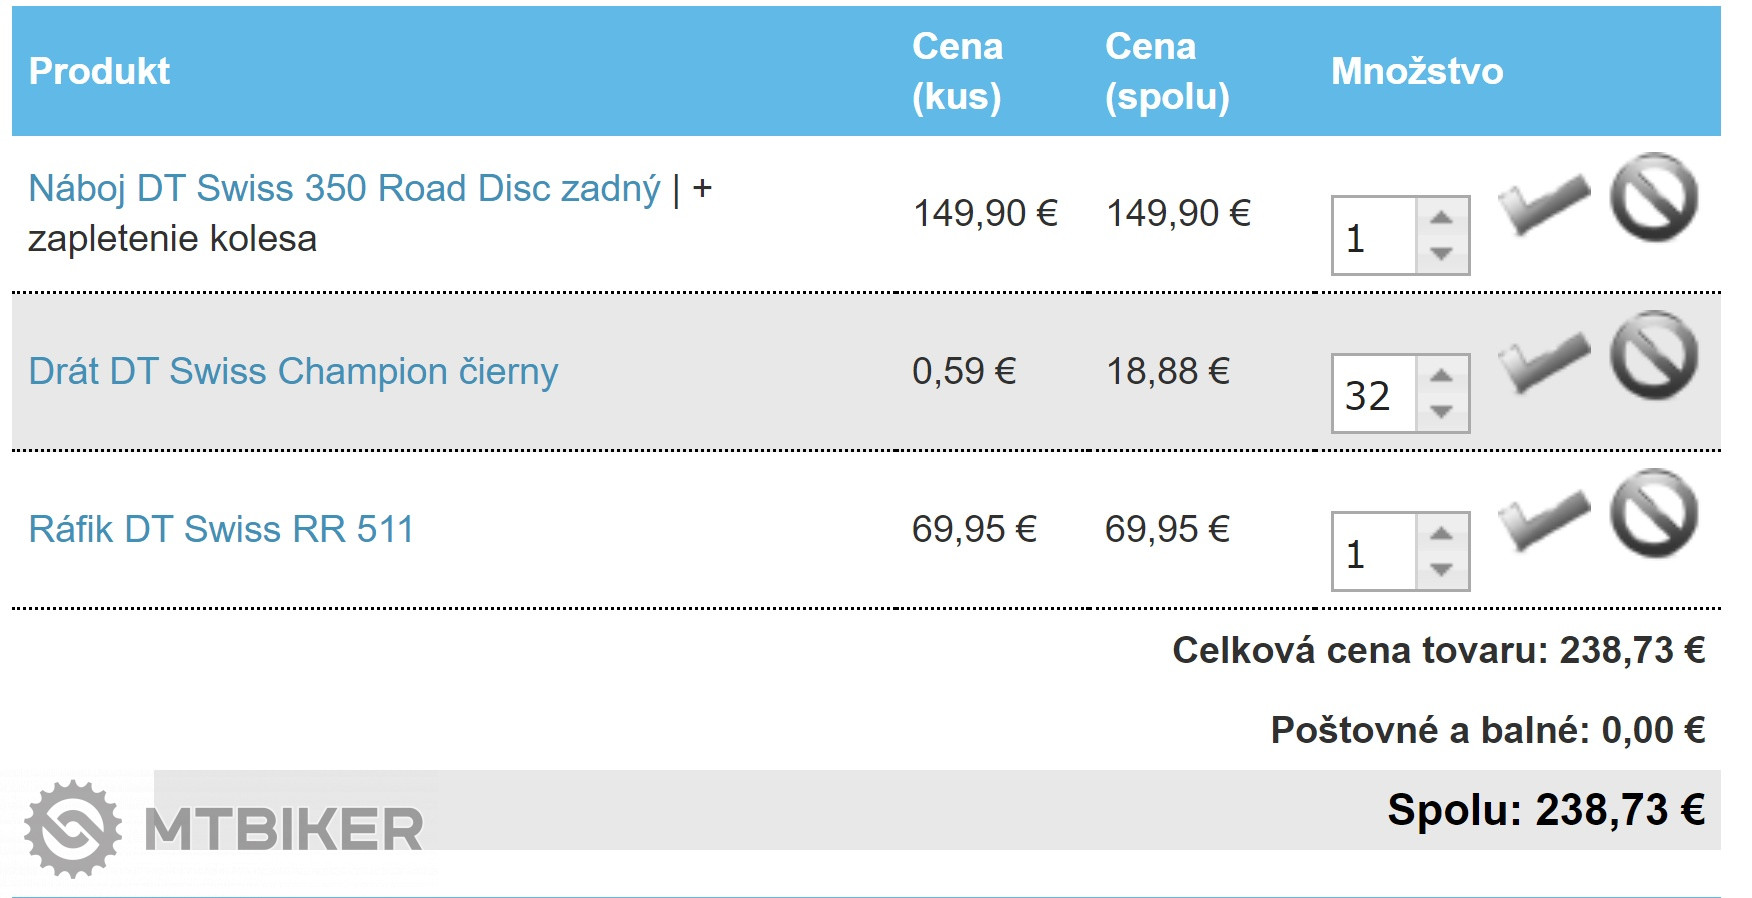Screen dimensions: 1752x898
Task: Increase Drát Champion spoke quantity
Action: click(x=1441, y=376)
